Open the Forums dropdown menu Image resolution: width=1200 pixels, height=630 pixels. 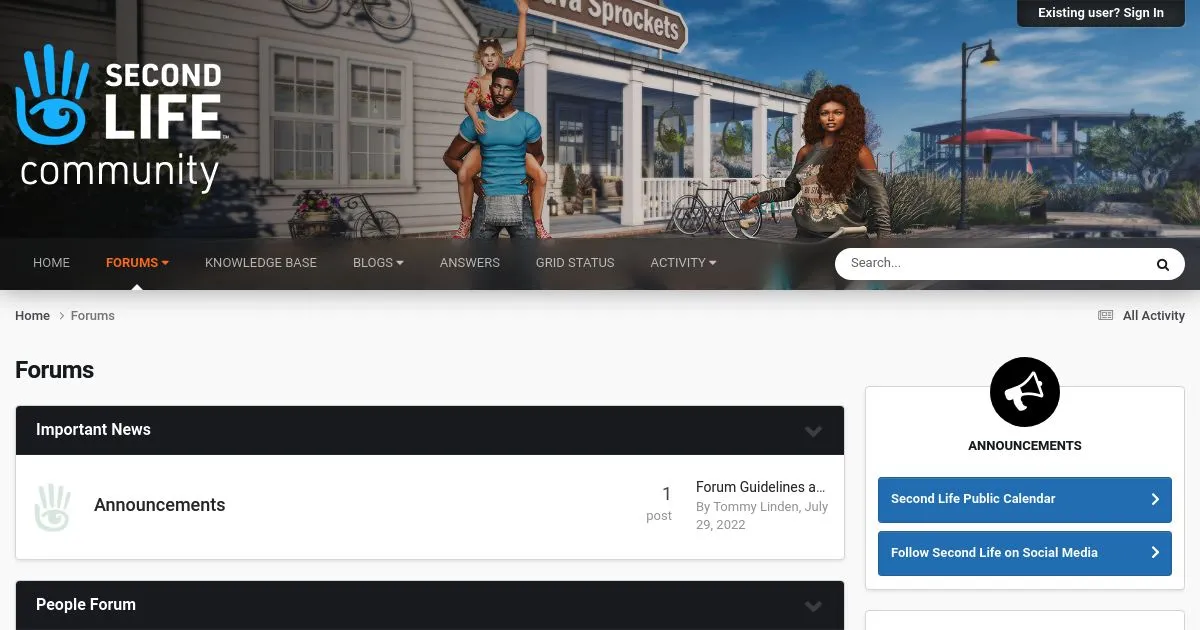click(137, 263)
